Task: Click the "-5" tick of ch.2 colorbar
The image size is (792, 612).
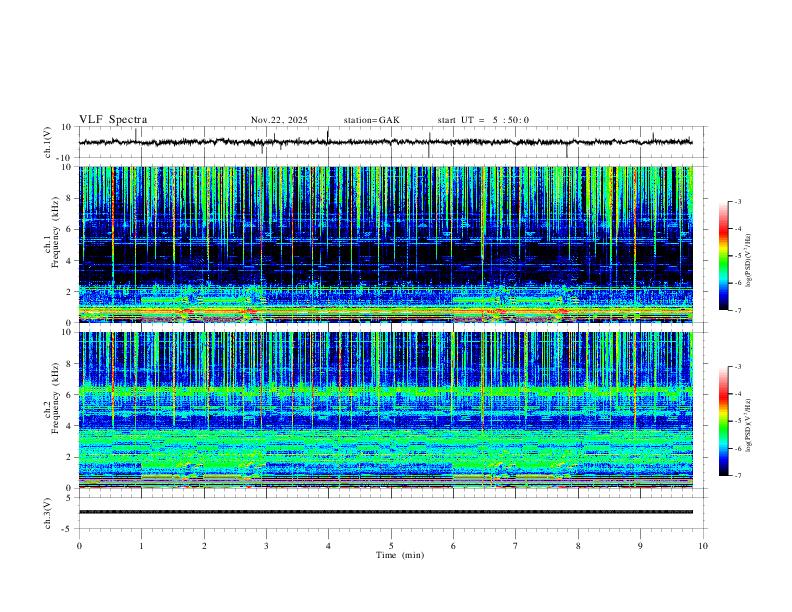Action: [x=738, y=421]
